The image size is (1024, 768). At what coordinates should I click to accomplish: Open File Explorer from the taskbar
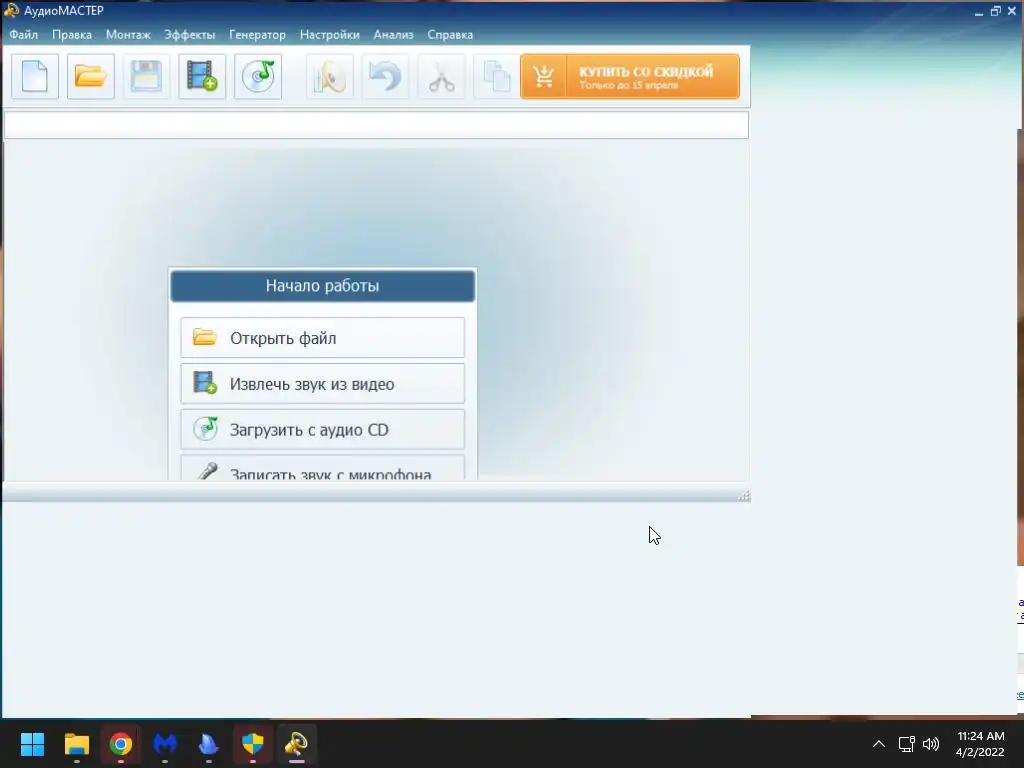[x=76, y=744]
